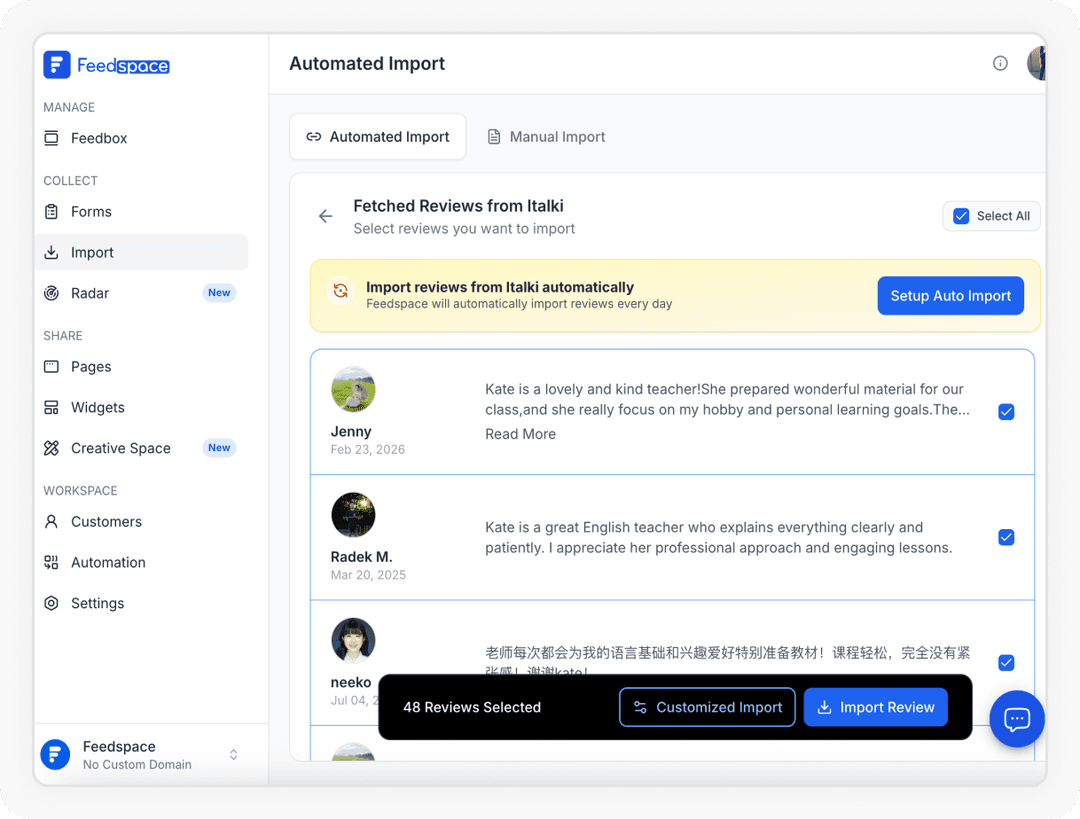Click Fetched Reviews from Italki heading
The width and height of the screenshot is (1080, 819).
pos(458,206)
